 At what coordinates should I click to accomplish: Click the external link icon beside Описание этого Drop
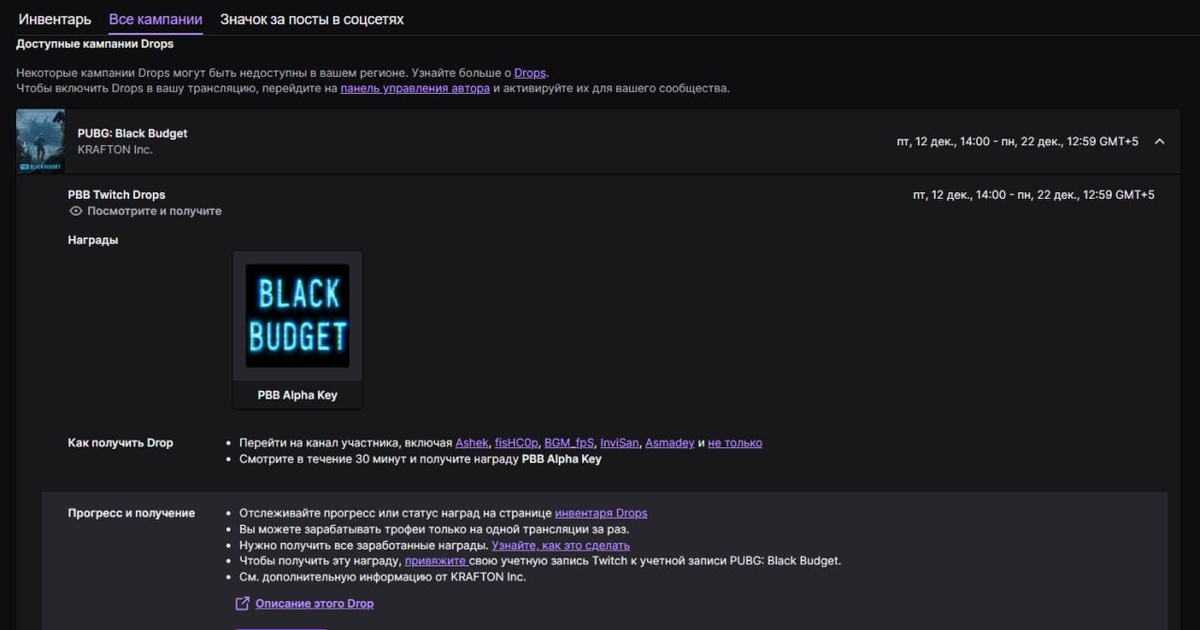[242, 604]
